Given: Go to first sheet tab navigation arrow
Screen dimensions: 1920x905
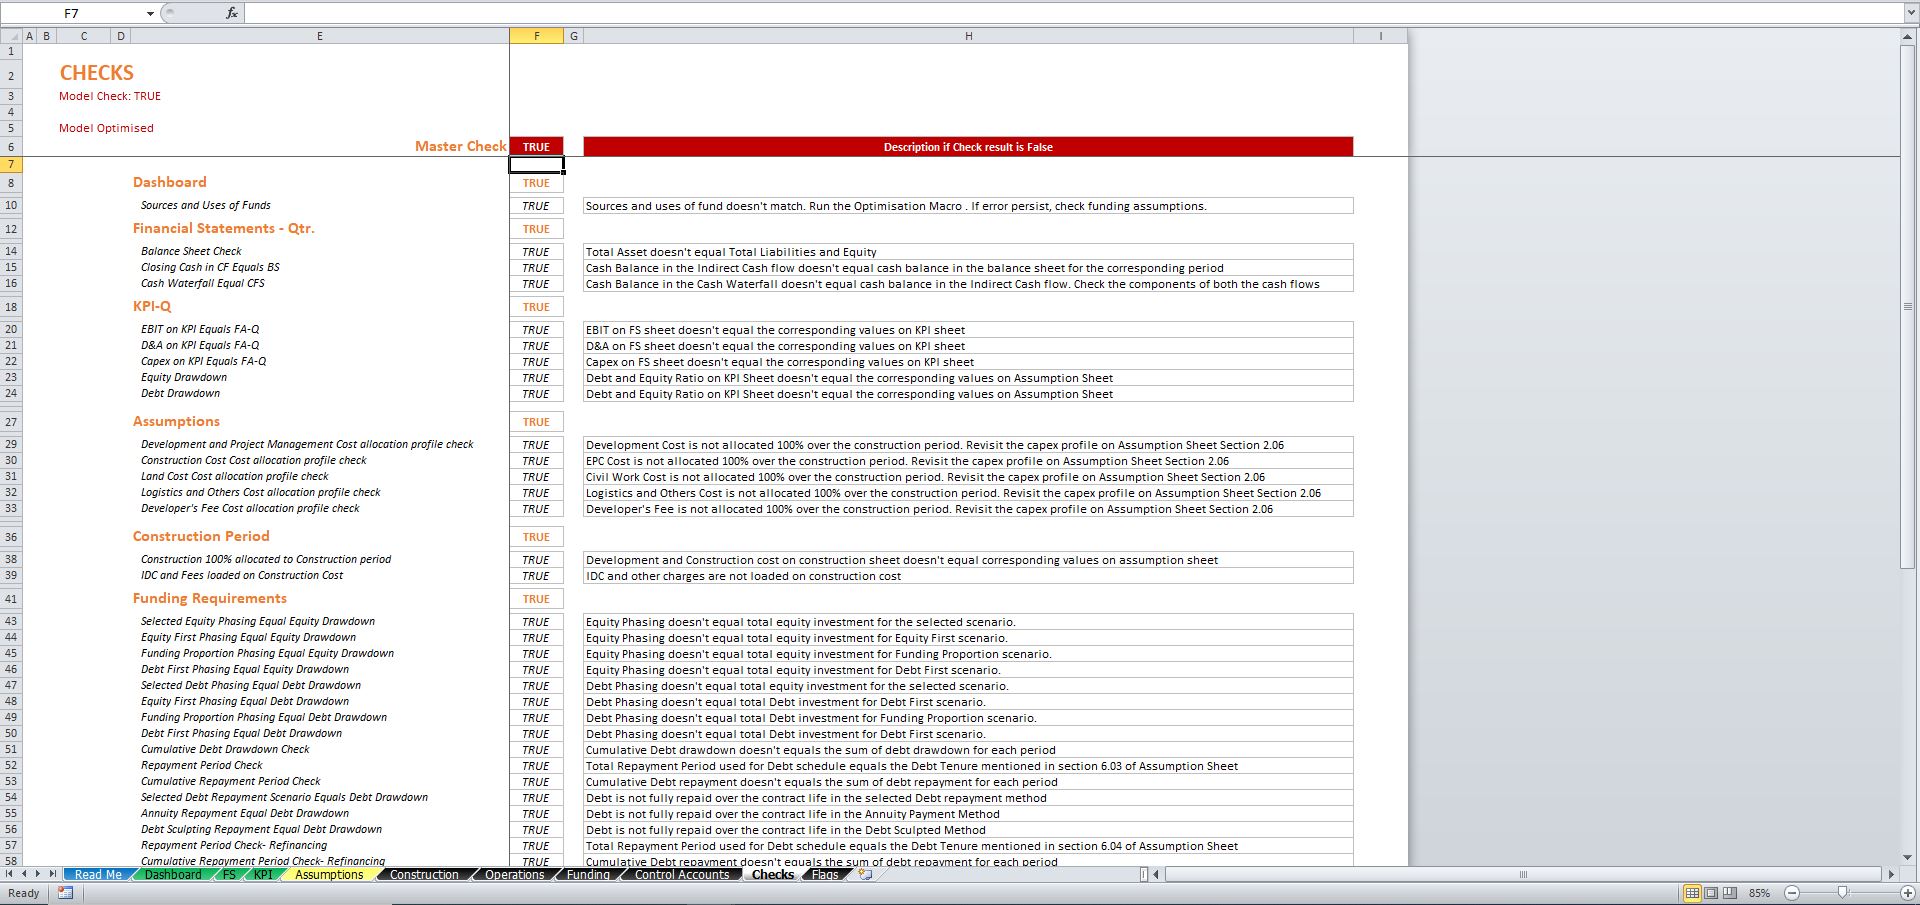Looking at the screenshot, I should click(x=10, y=874).
